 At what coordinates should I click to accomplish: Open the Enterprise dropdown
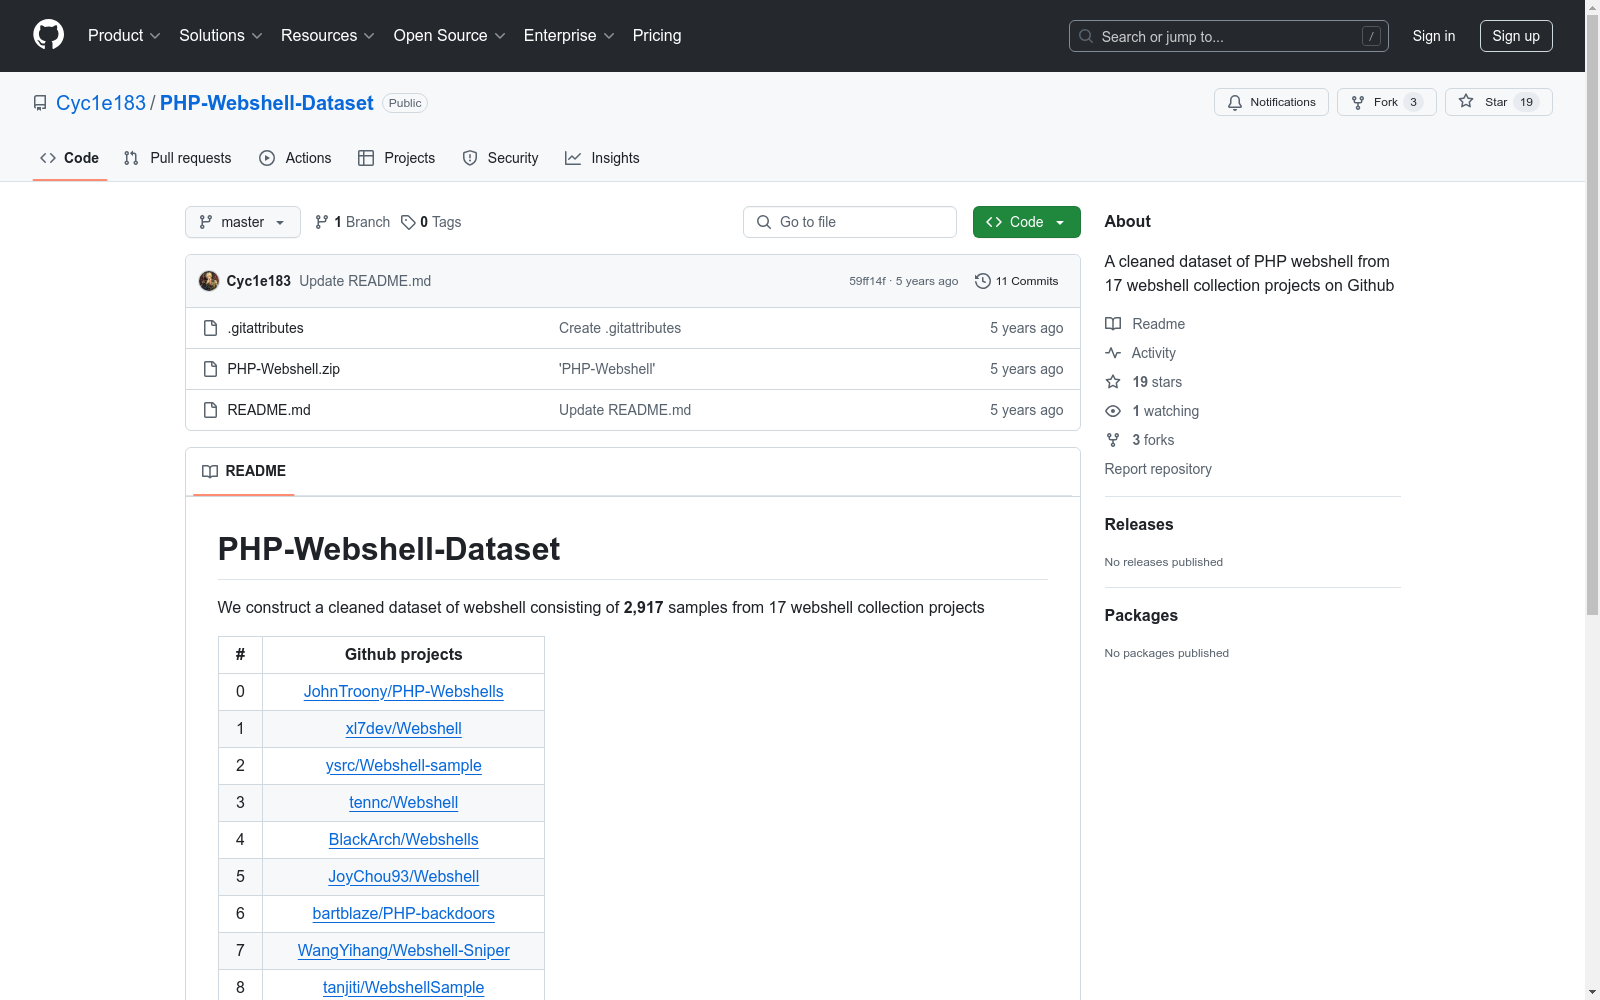click(569, 36)
